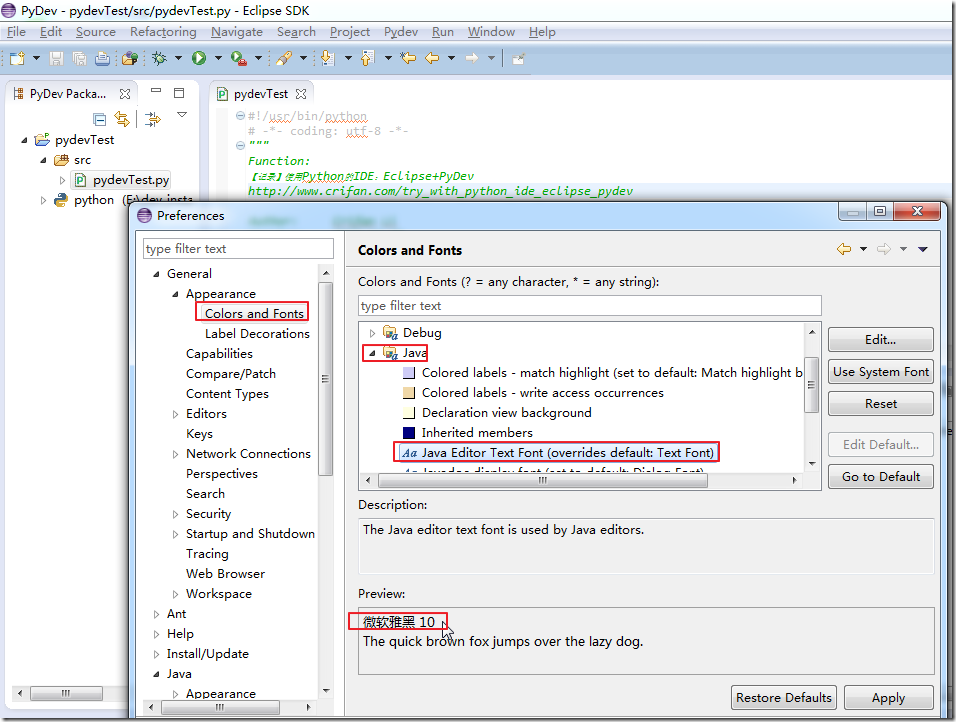This screenshot has height=722, width=956.
Task: Open the Preferences page view menu dropdown
Action: tap(923, 249)
